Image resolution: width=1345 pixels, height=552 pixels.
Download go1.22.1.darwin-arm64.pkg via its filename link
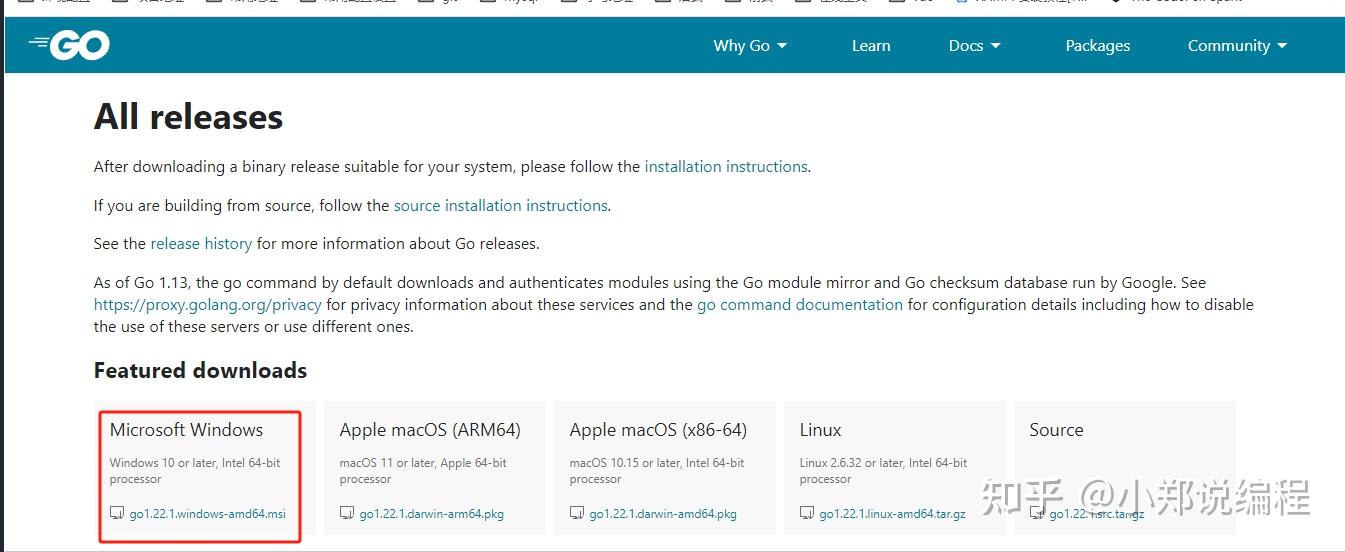coord(431,514)
